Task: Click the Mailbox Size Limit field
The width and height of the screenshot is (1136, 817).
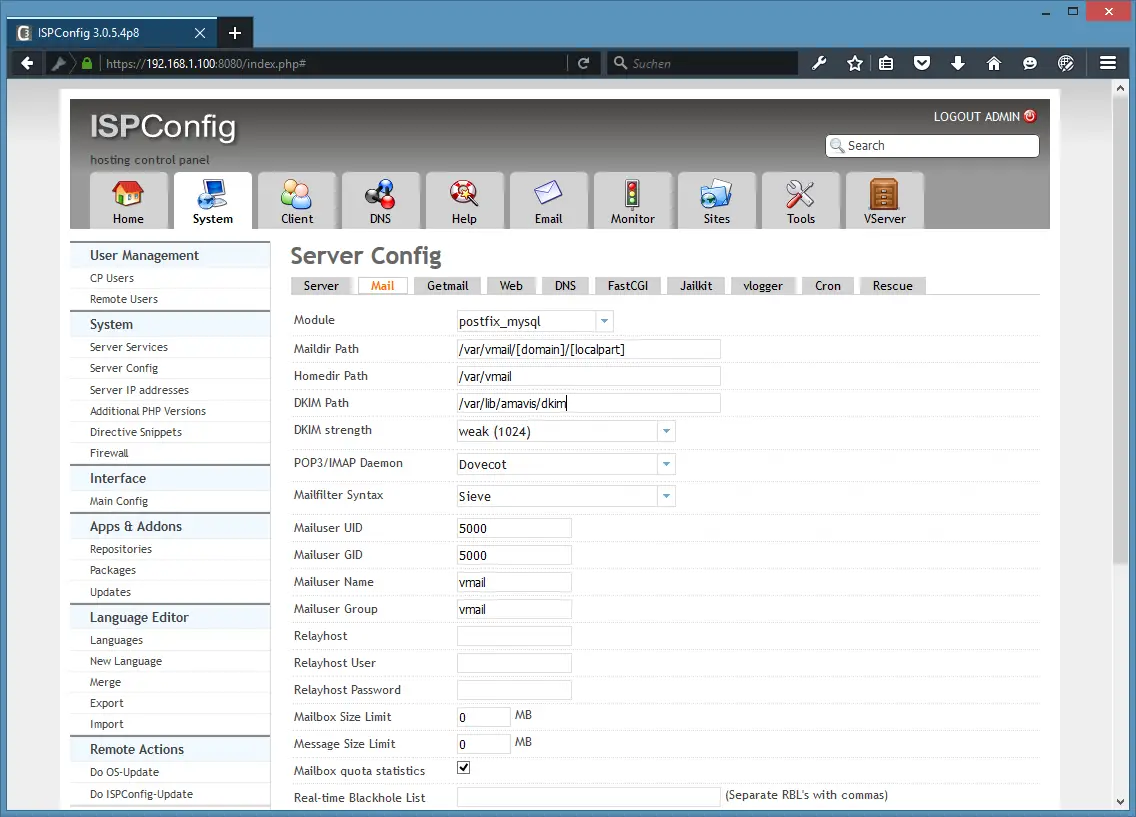Action: point(484,717)
